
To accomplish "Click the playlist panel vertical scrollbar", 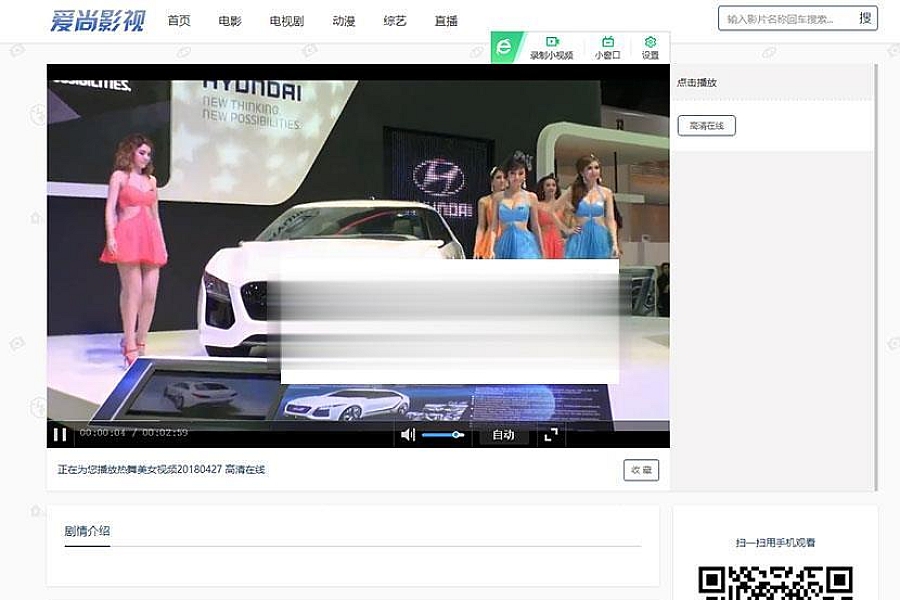I will pyautogui.click(x=875, y=277).
